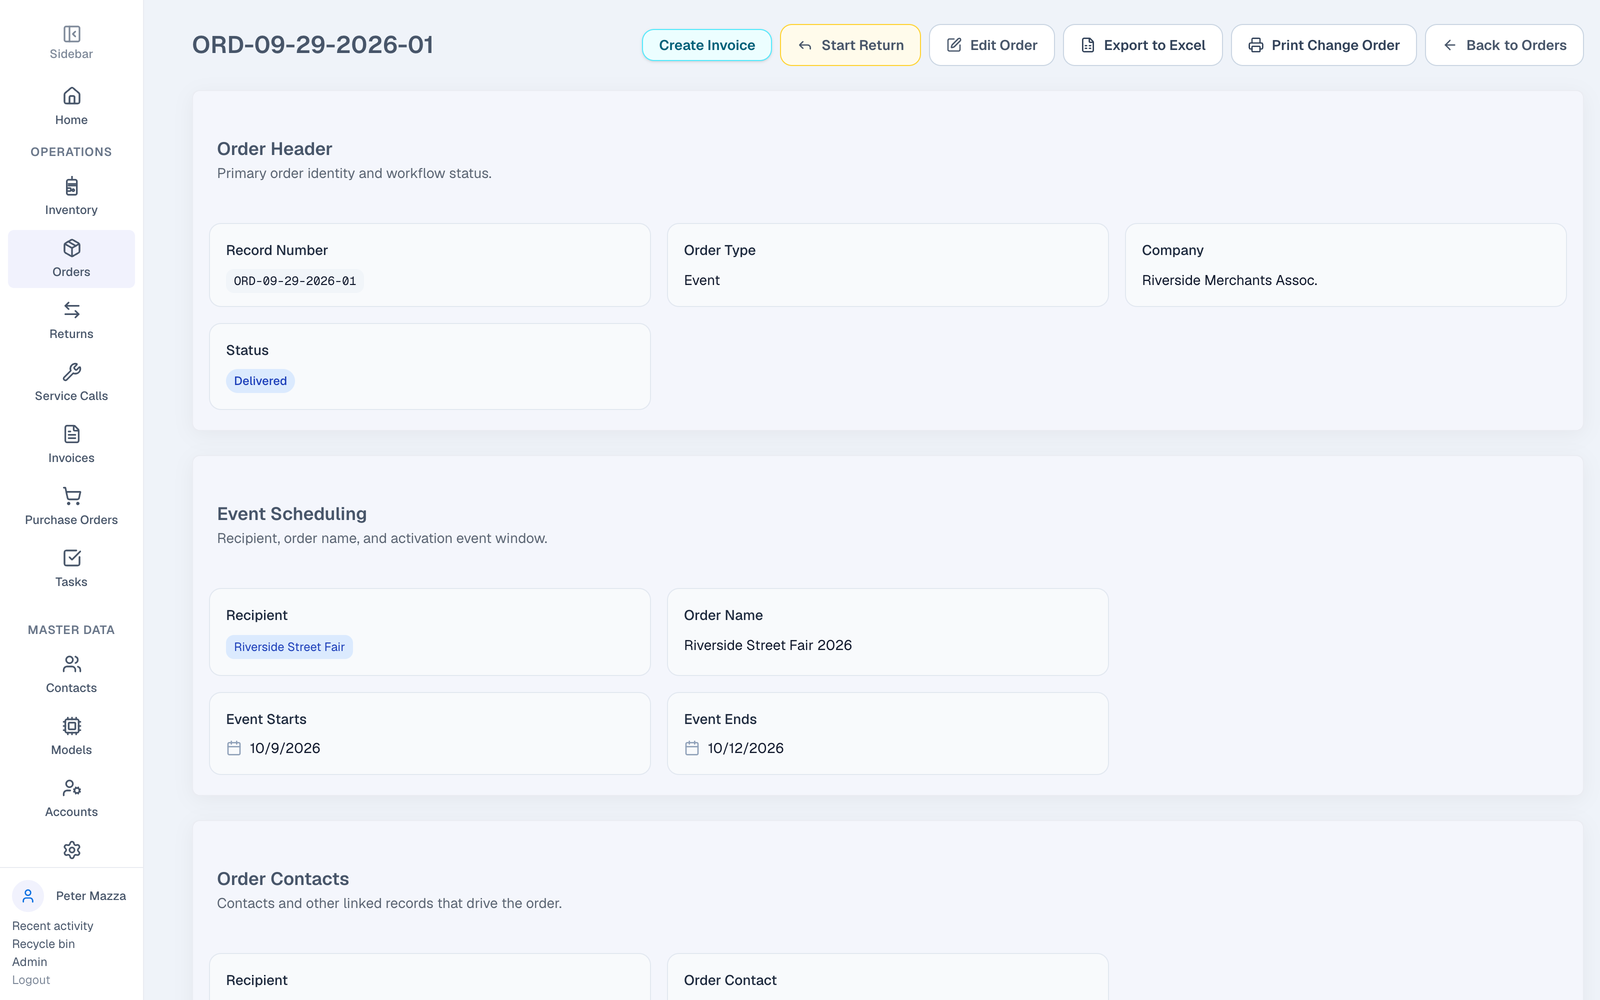
Task: Open the Recycle bin link
Action: tap(43, 944)
